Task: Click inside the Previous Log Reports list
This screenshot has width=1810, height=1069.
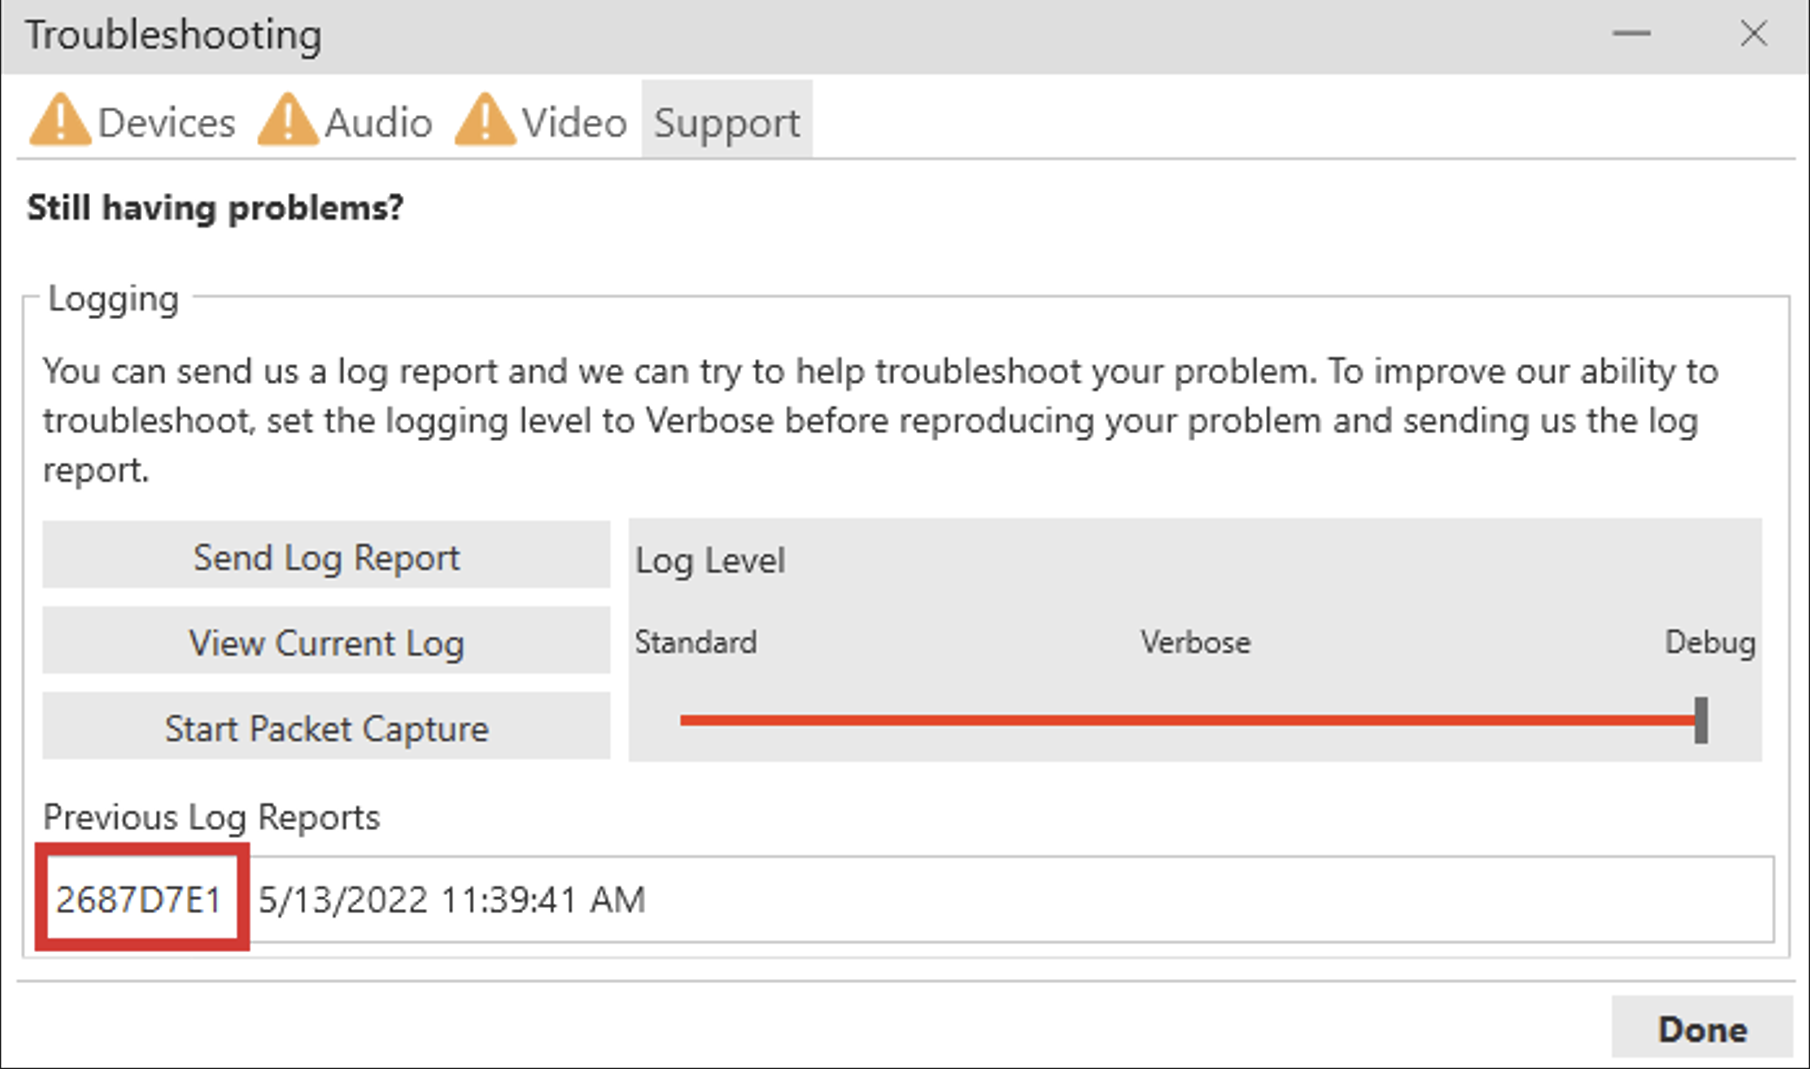Action: [x=900, y=898]
